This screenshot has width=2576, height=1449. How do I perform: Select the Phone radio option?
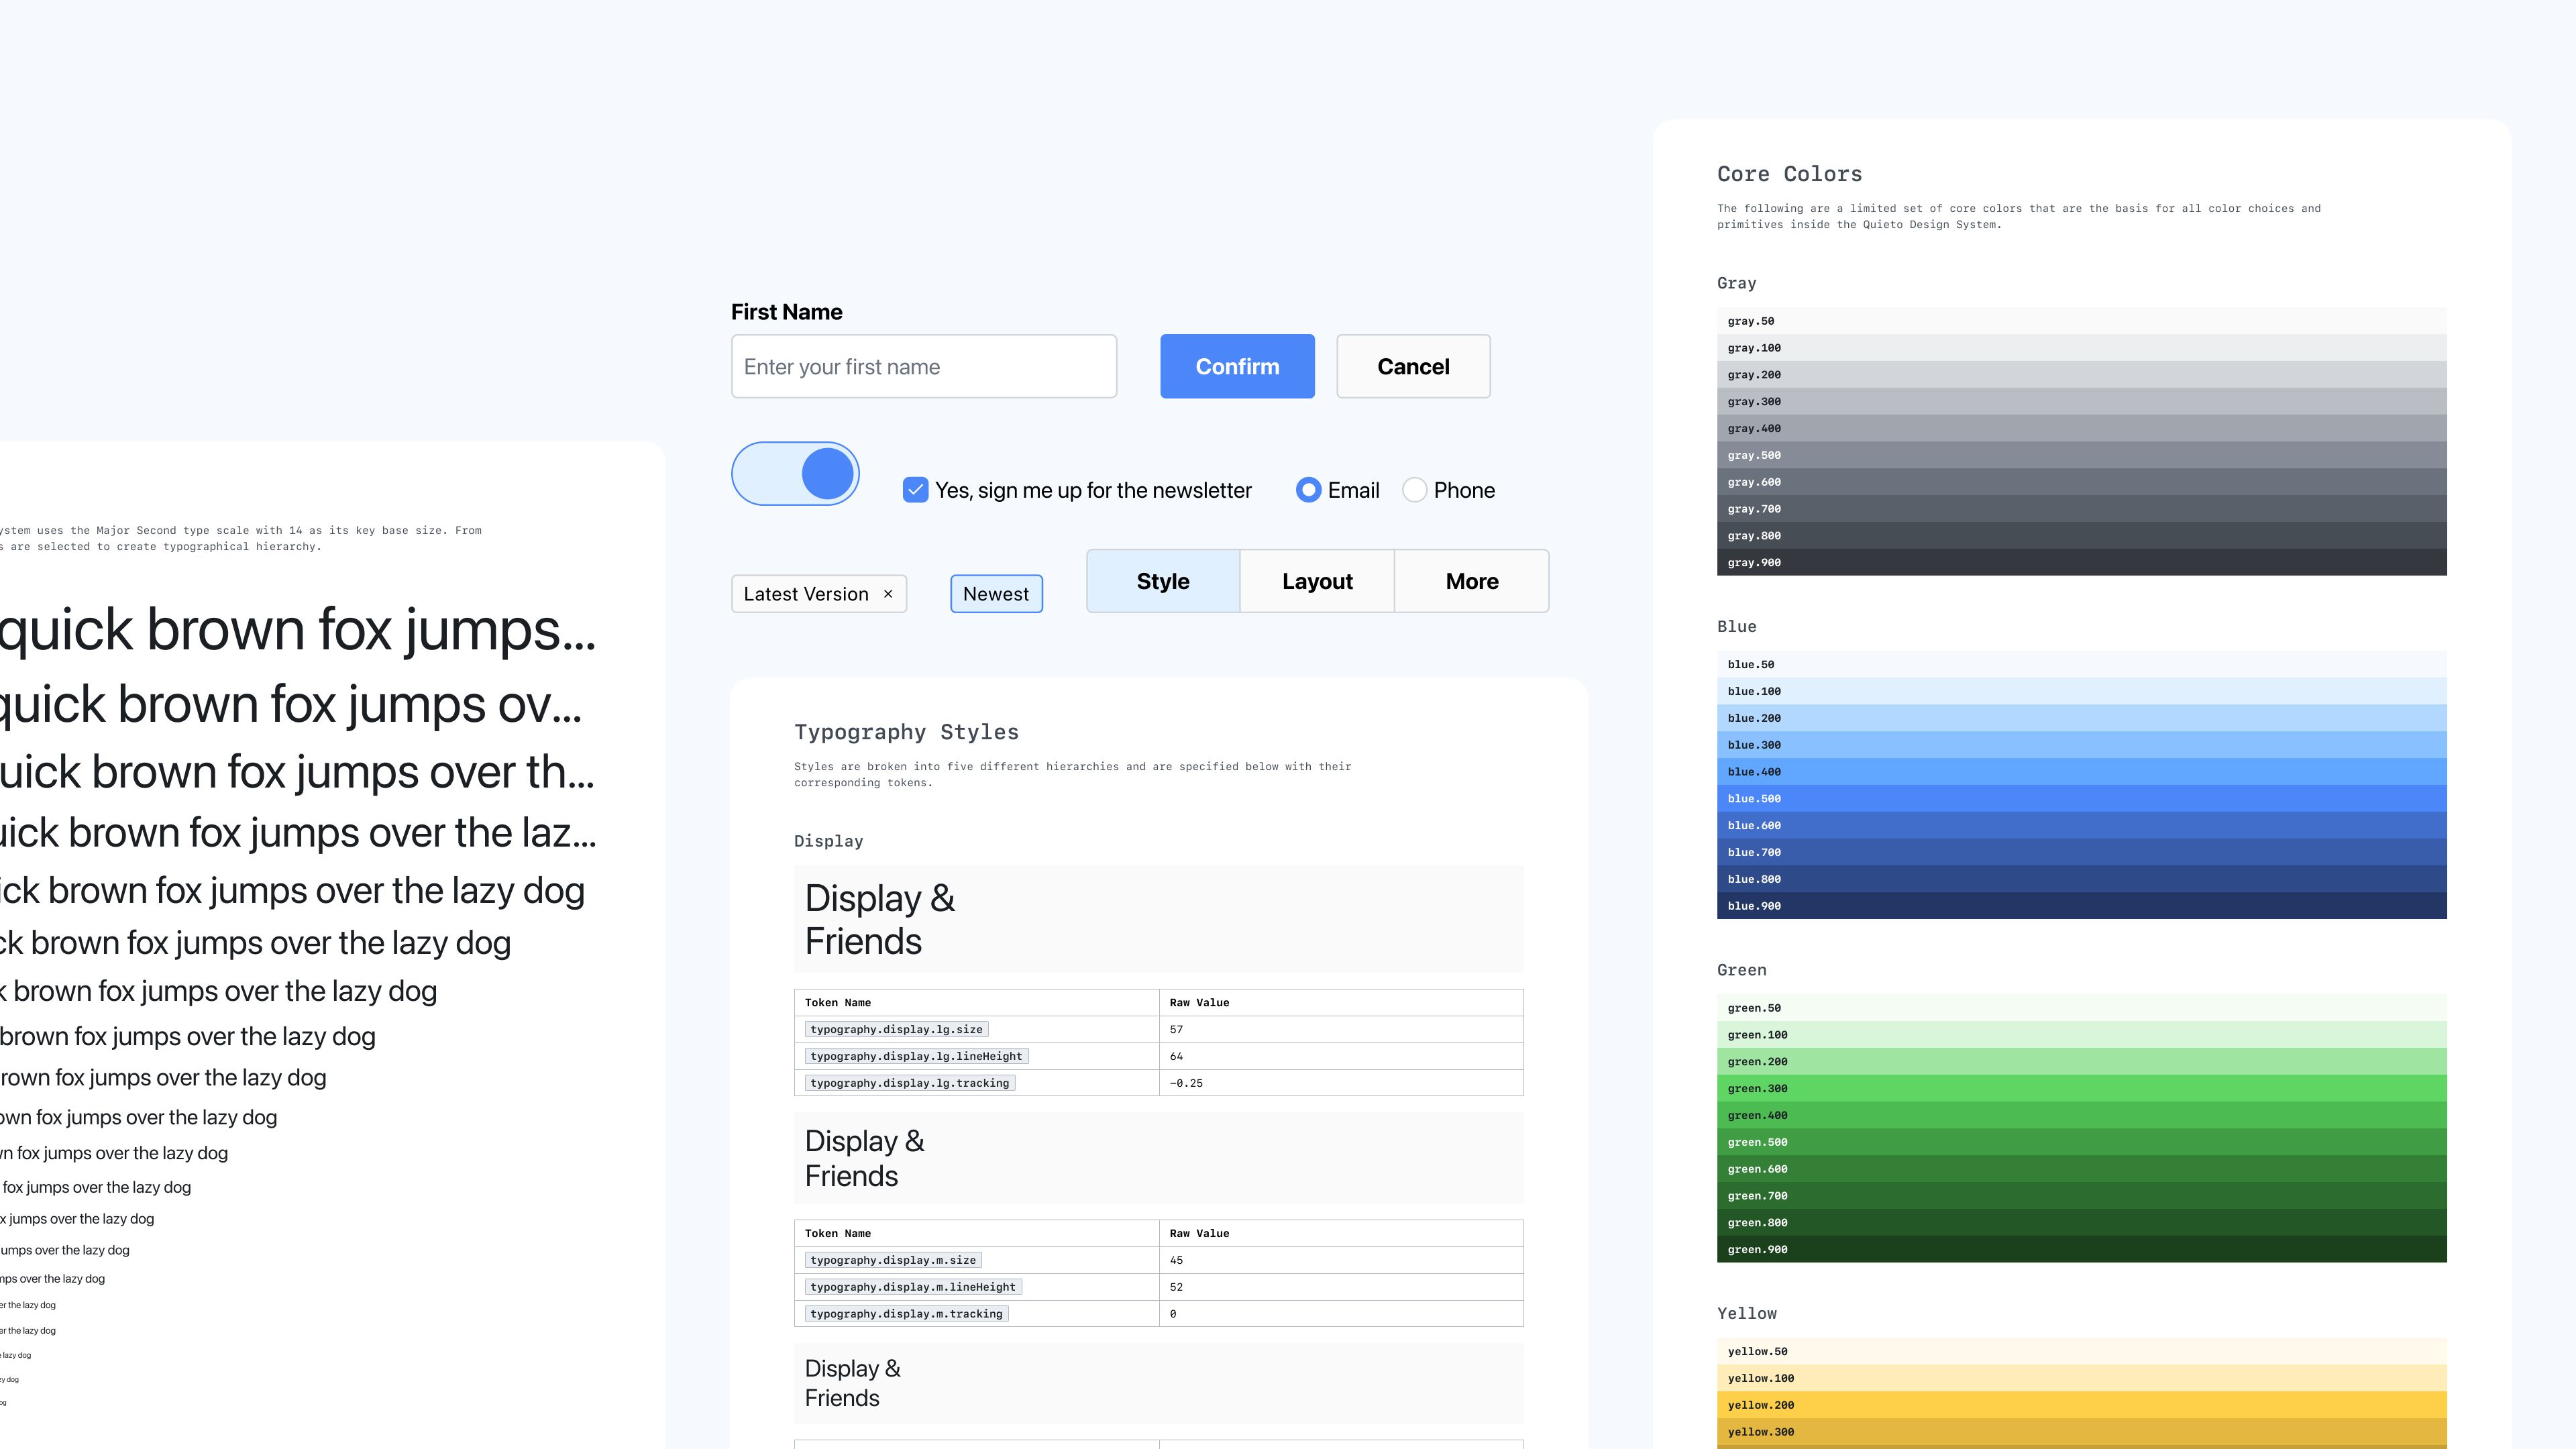pyautogui.click(x=1414, y=490)
